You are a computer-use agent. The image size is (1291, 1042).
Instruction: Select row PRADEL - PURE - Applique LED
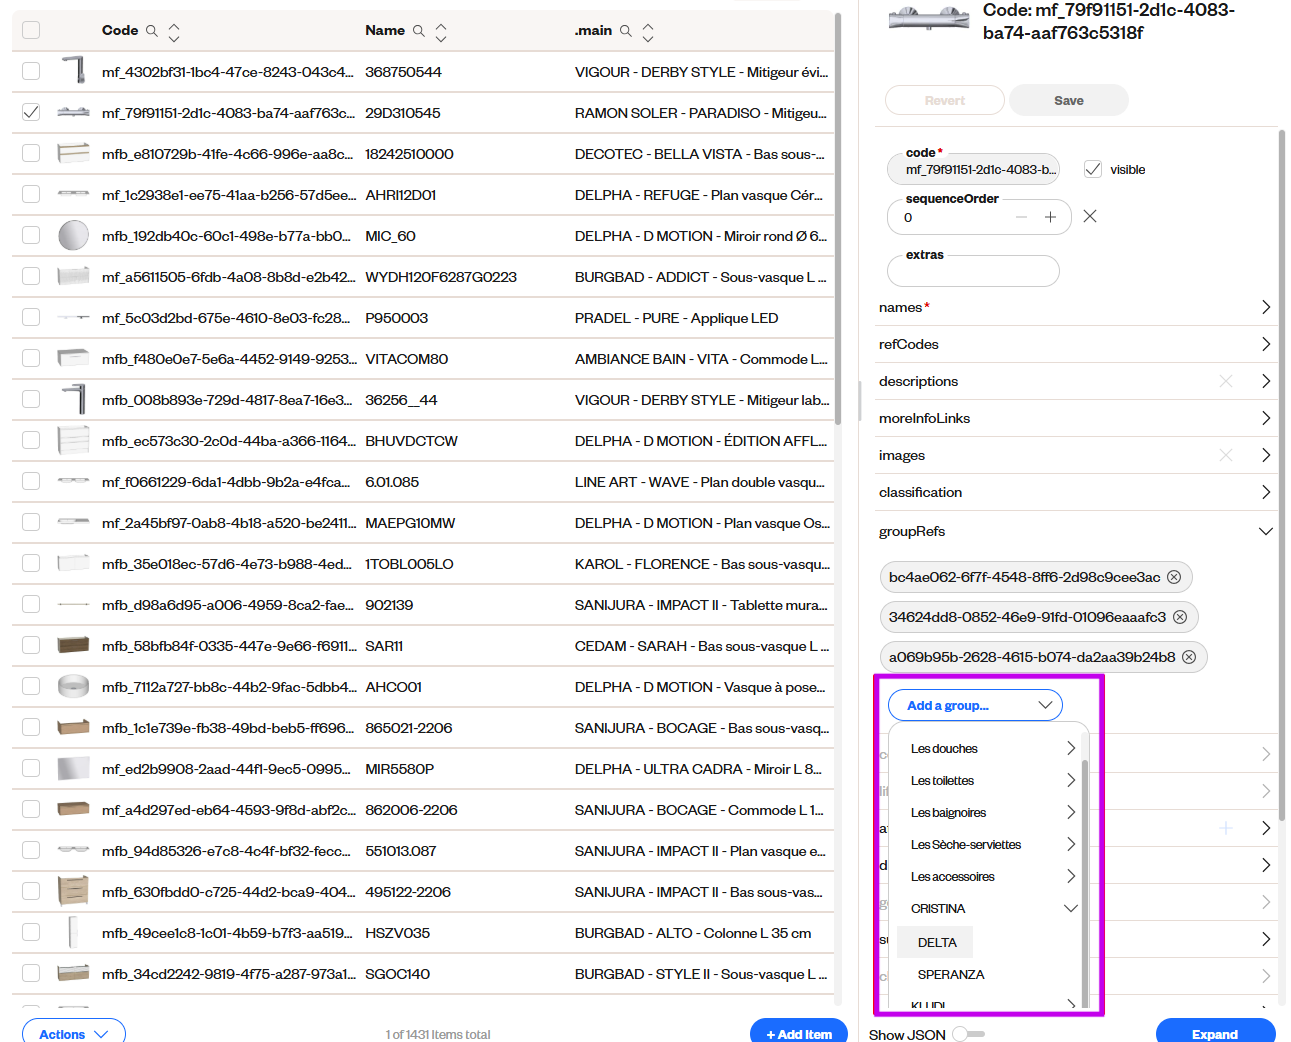click(423, 317)
